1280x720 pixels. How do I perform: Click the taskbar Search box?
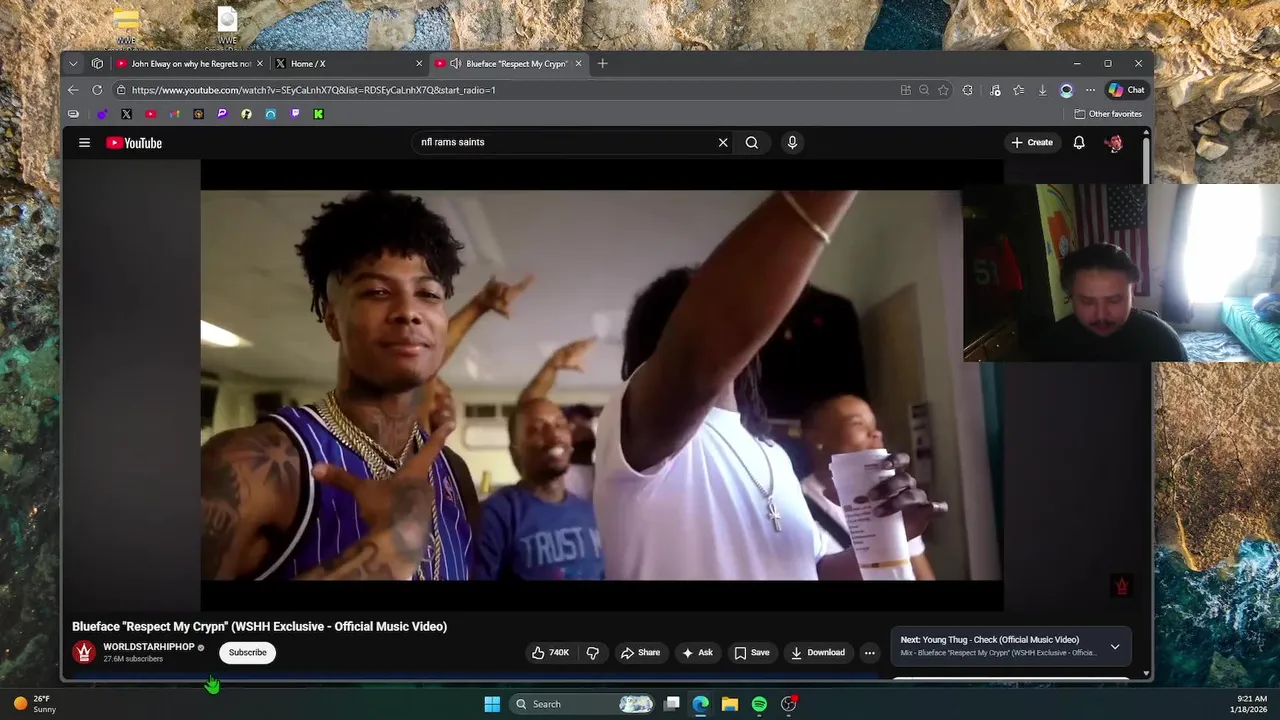tap(583, 704)
